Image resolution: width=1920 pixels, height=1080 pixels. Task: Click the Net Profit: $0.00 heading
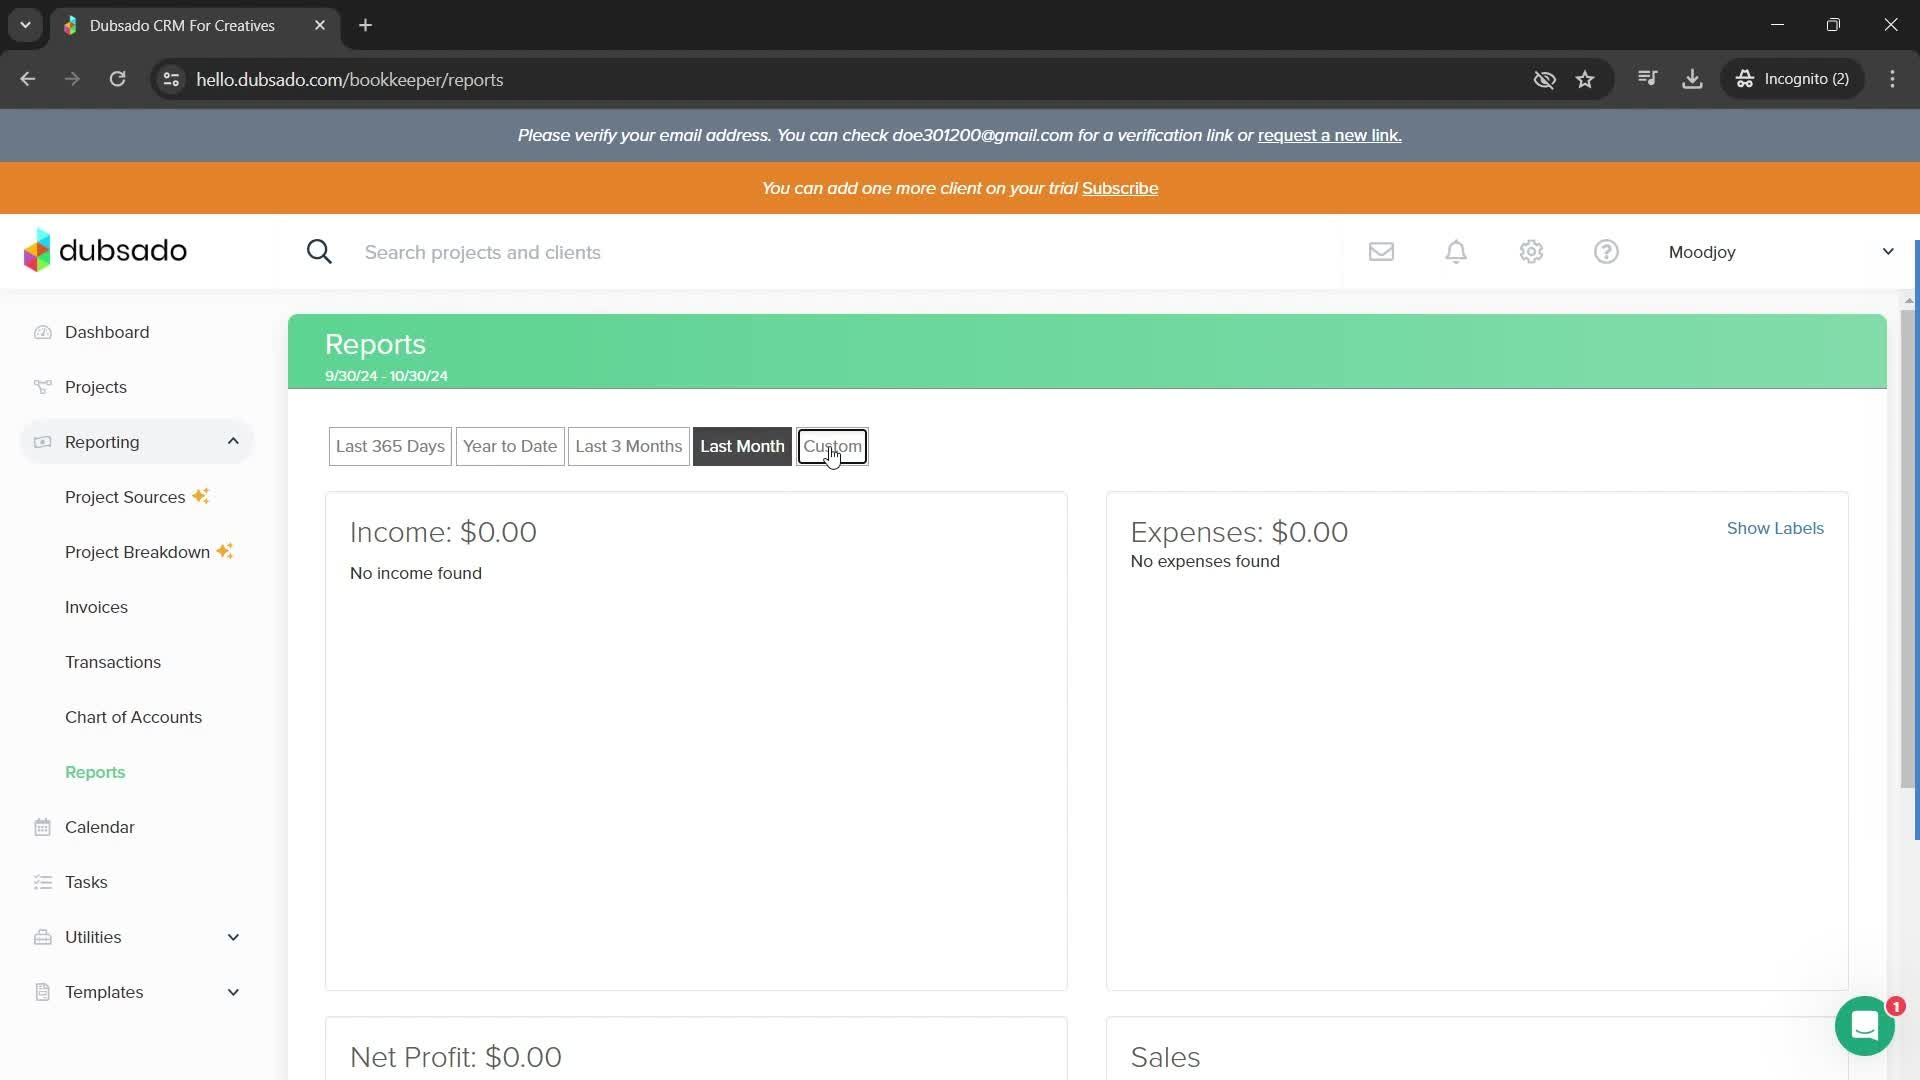click(456, 1057)
